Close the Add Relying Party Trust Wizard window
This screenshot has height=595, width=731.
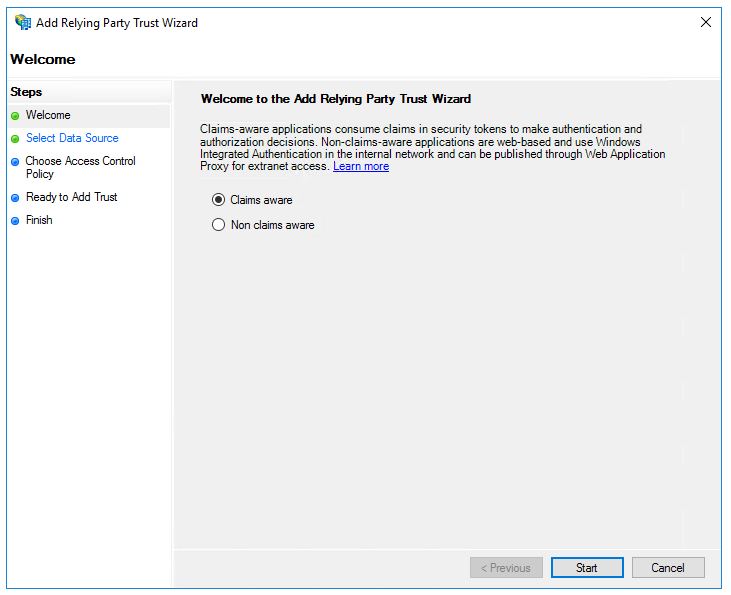[x=706, y=22]
